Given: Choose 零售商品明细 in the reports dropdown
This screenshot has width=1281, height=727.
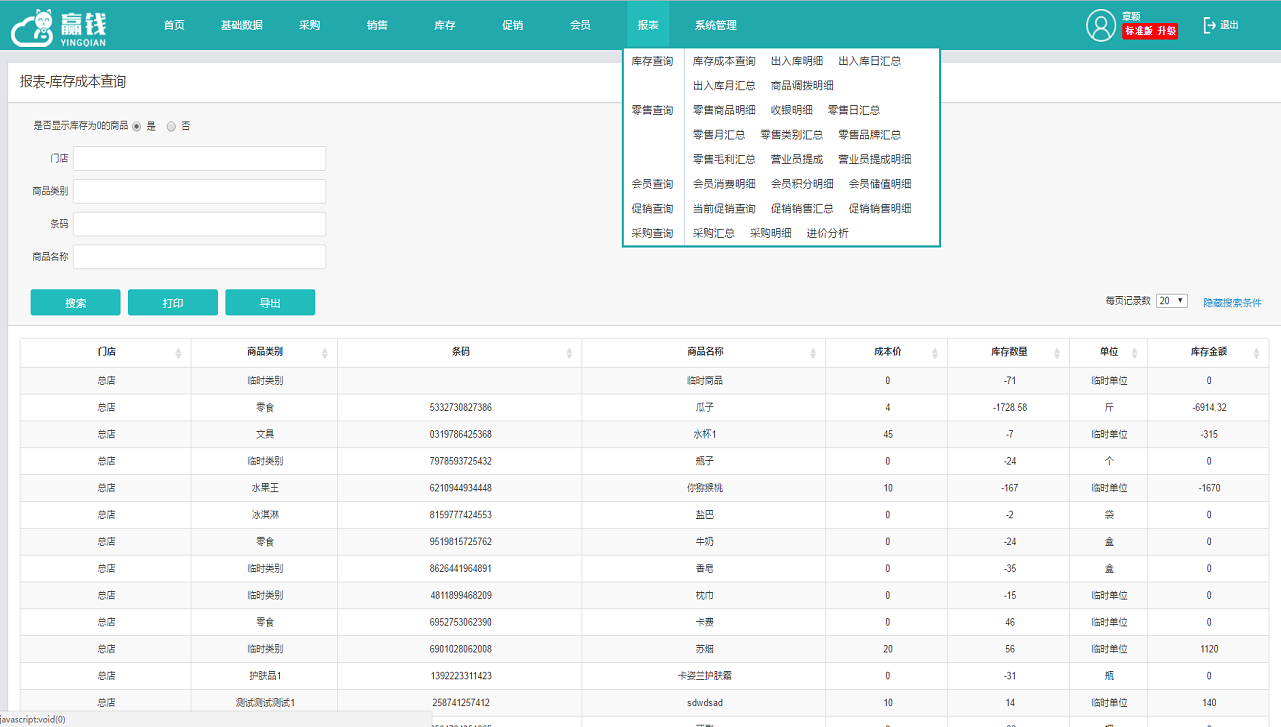Looking at the screenshot, I should pos(724,110).
